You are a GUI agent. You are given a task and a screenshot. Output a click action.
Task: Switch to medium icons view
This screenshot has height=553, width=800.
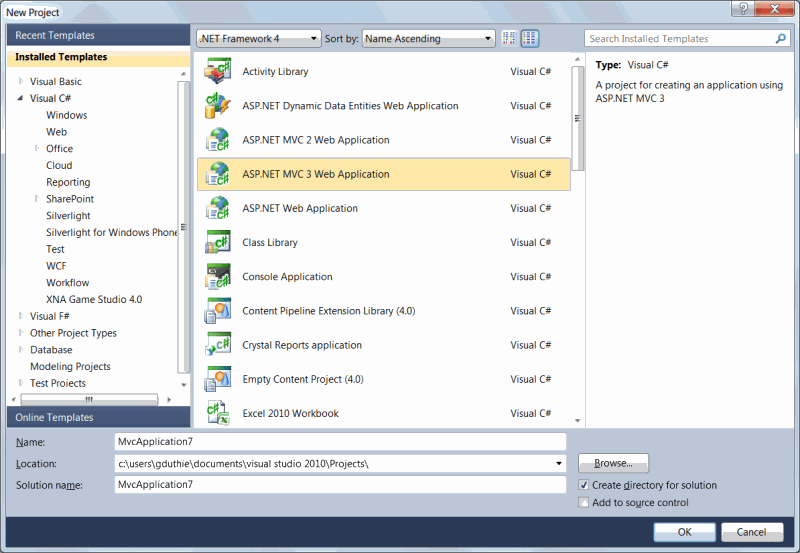530,38
